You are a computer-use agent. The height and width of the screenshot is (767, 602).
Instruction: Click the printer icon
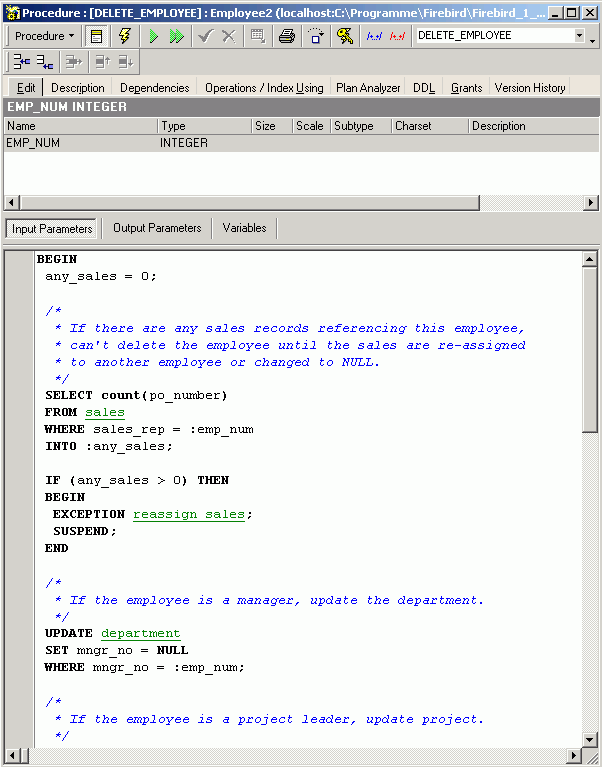(x=287, y=36)
